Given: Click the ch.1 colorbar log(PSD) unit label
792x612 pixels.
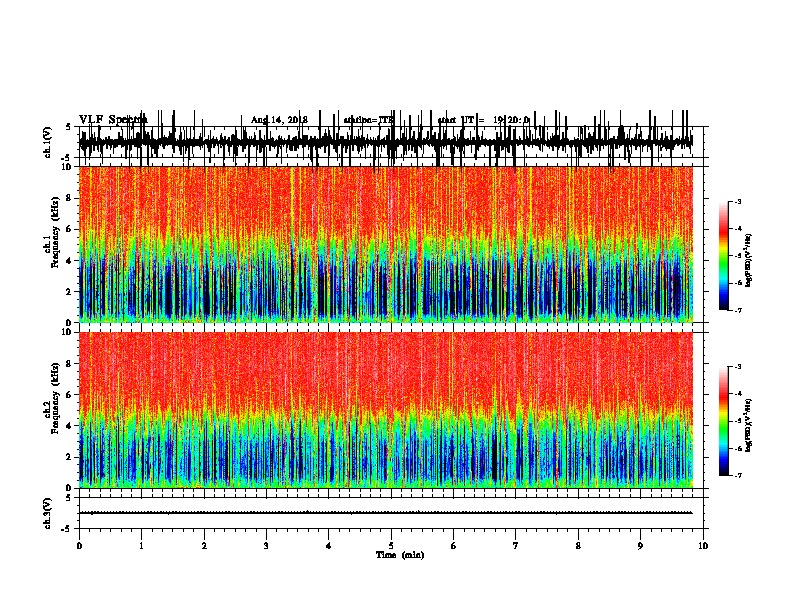Looking at the screenshot, I should (x=749, y=260).
